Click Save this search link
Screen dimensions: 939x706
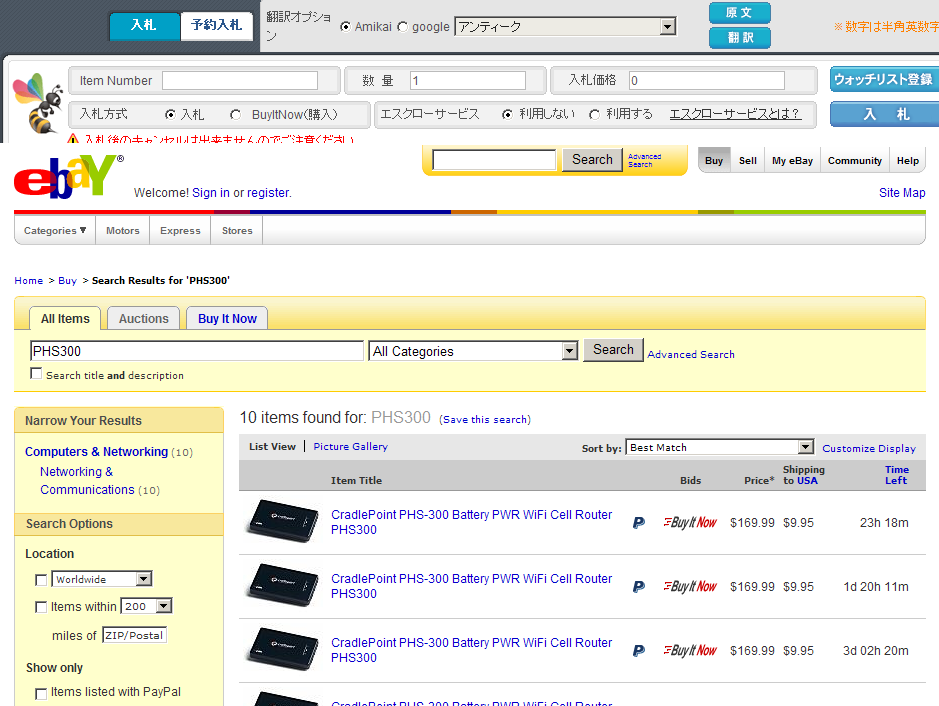(485, 419)
